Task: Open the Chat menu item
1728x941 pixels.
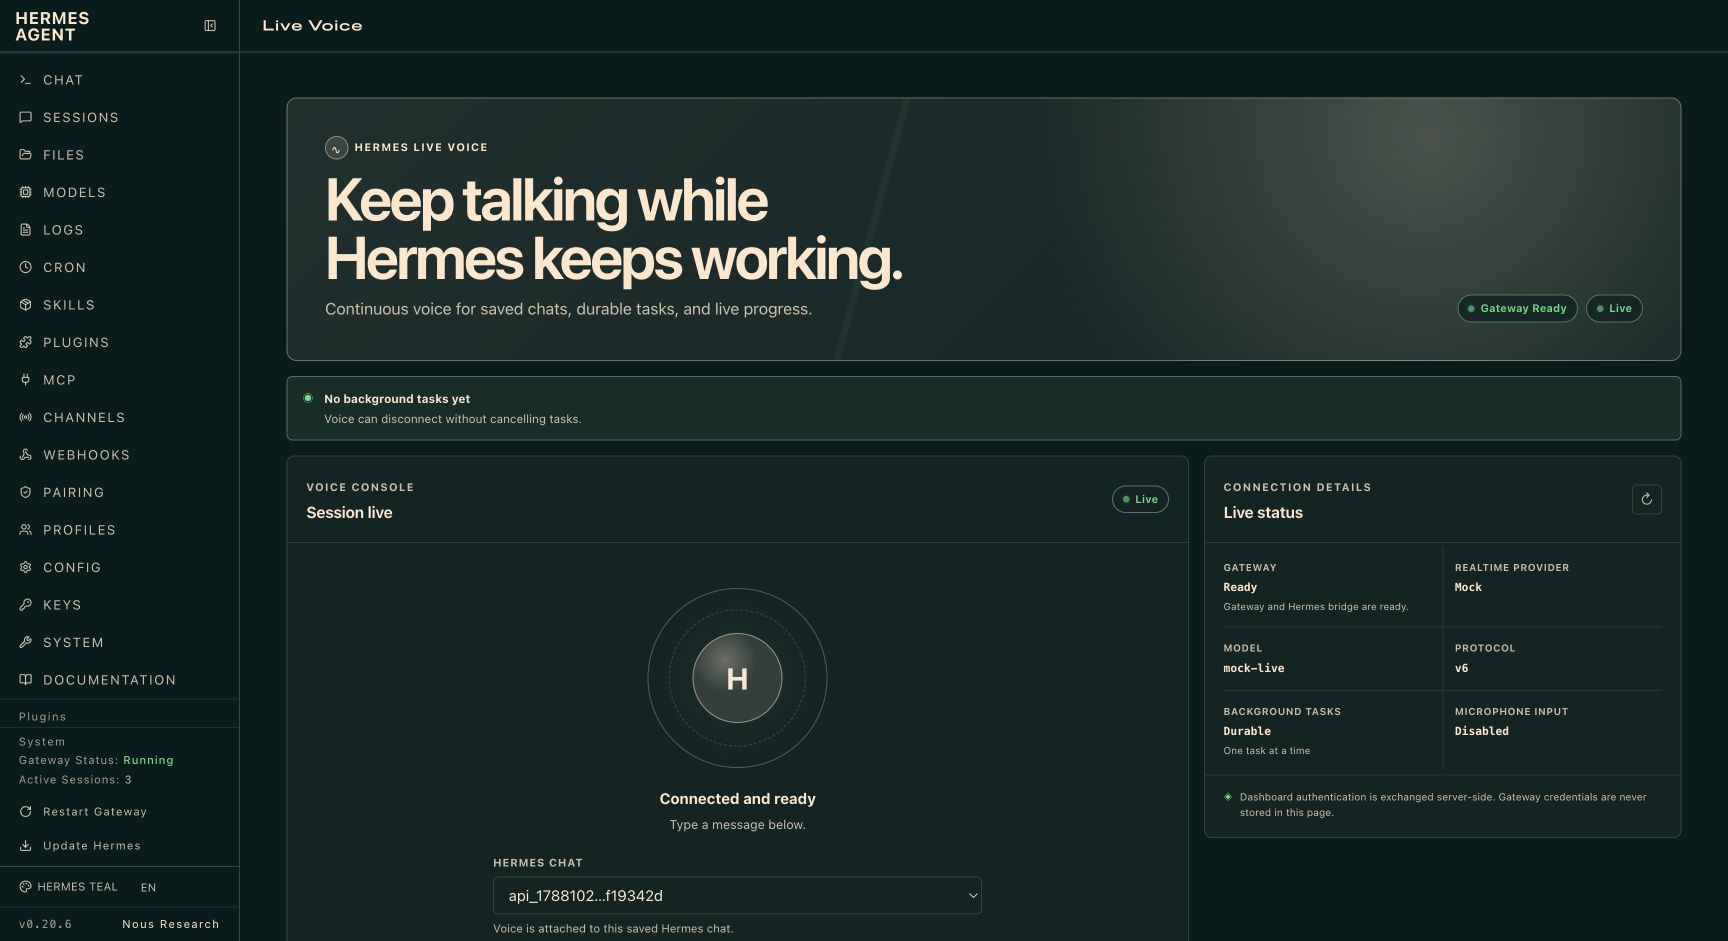Action: [x=119, y=80]
